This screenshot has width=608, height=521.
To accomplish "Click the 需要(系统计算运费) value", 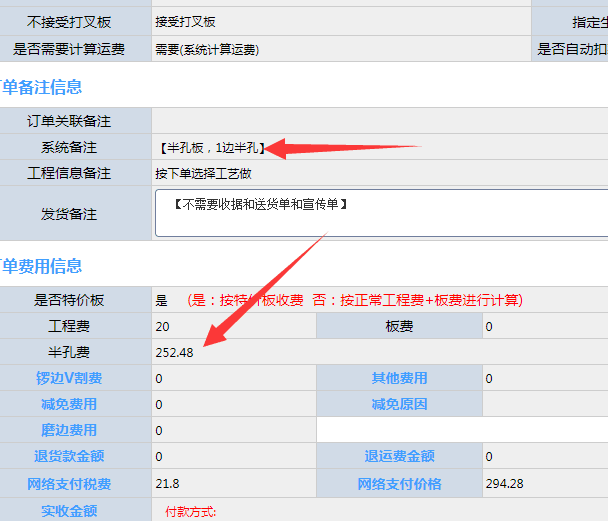I will tap(214, 48).
